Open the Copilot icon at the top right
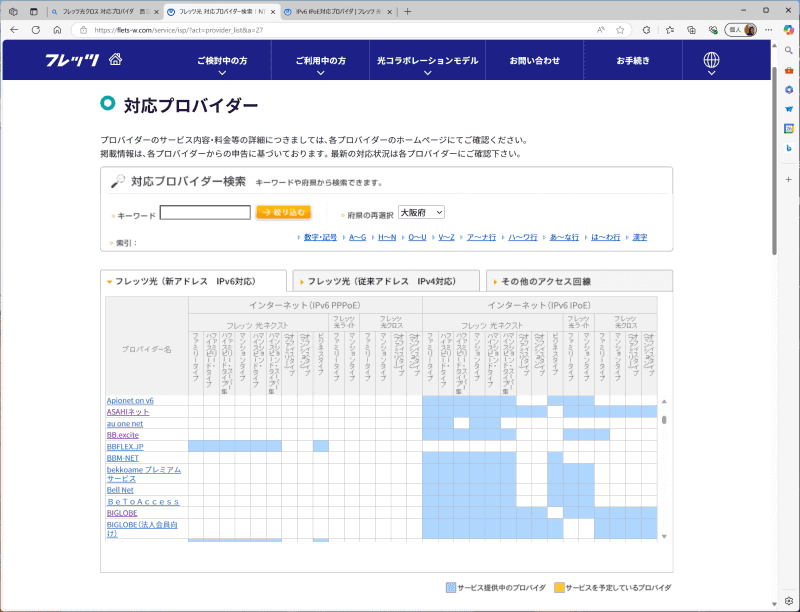Viewport: 800px width, 612px height. click(x=789, y=30)
